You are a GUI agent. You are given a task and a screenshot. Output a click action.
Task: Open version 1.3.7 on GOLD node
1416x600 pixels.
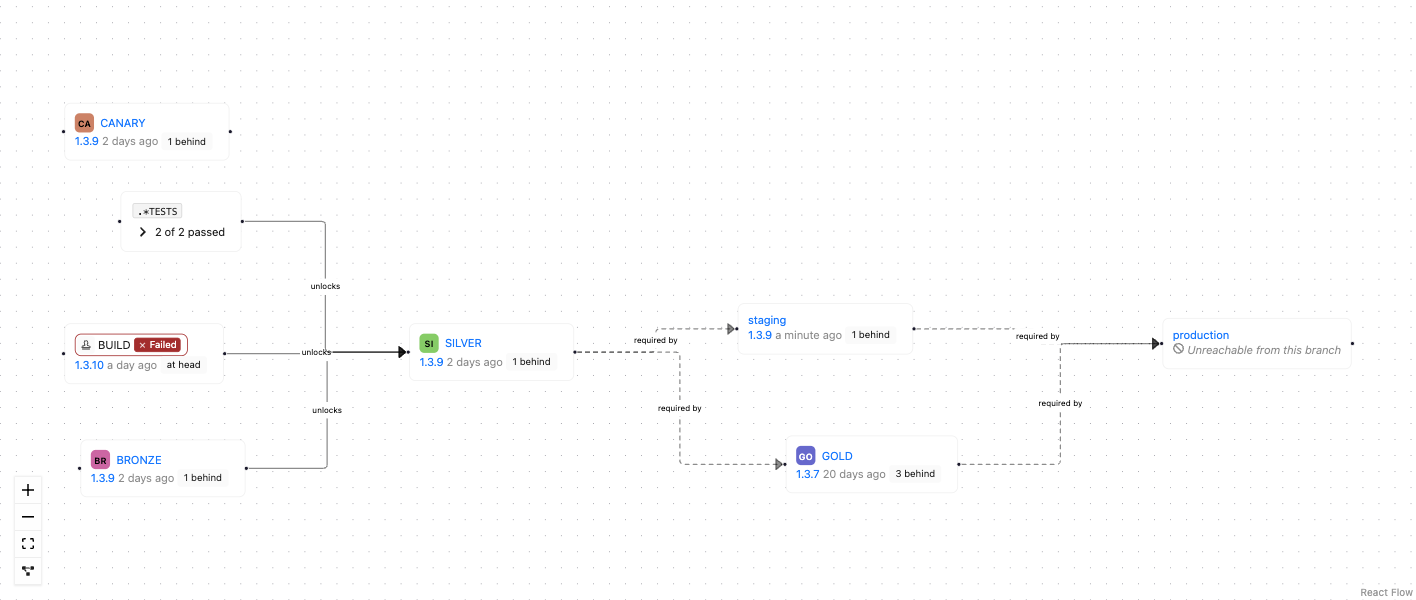point(808,474)
